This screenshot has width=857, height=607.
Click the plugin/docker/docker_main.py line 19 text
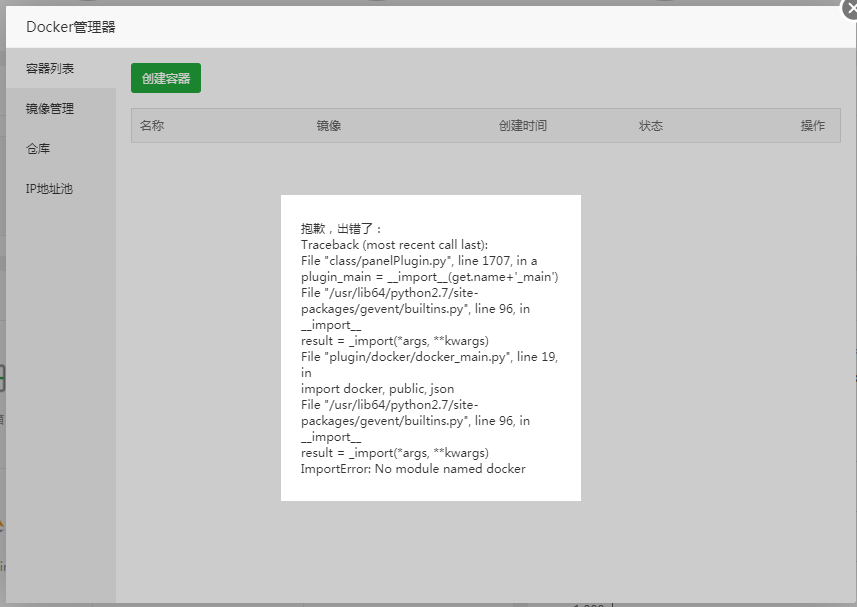tap(428, 357)
